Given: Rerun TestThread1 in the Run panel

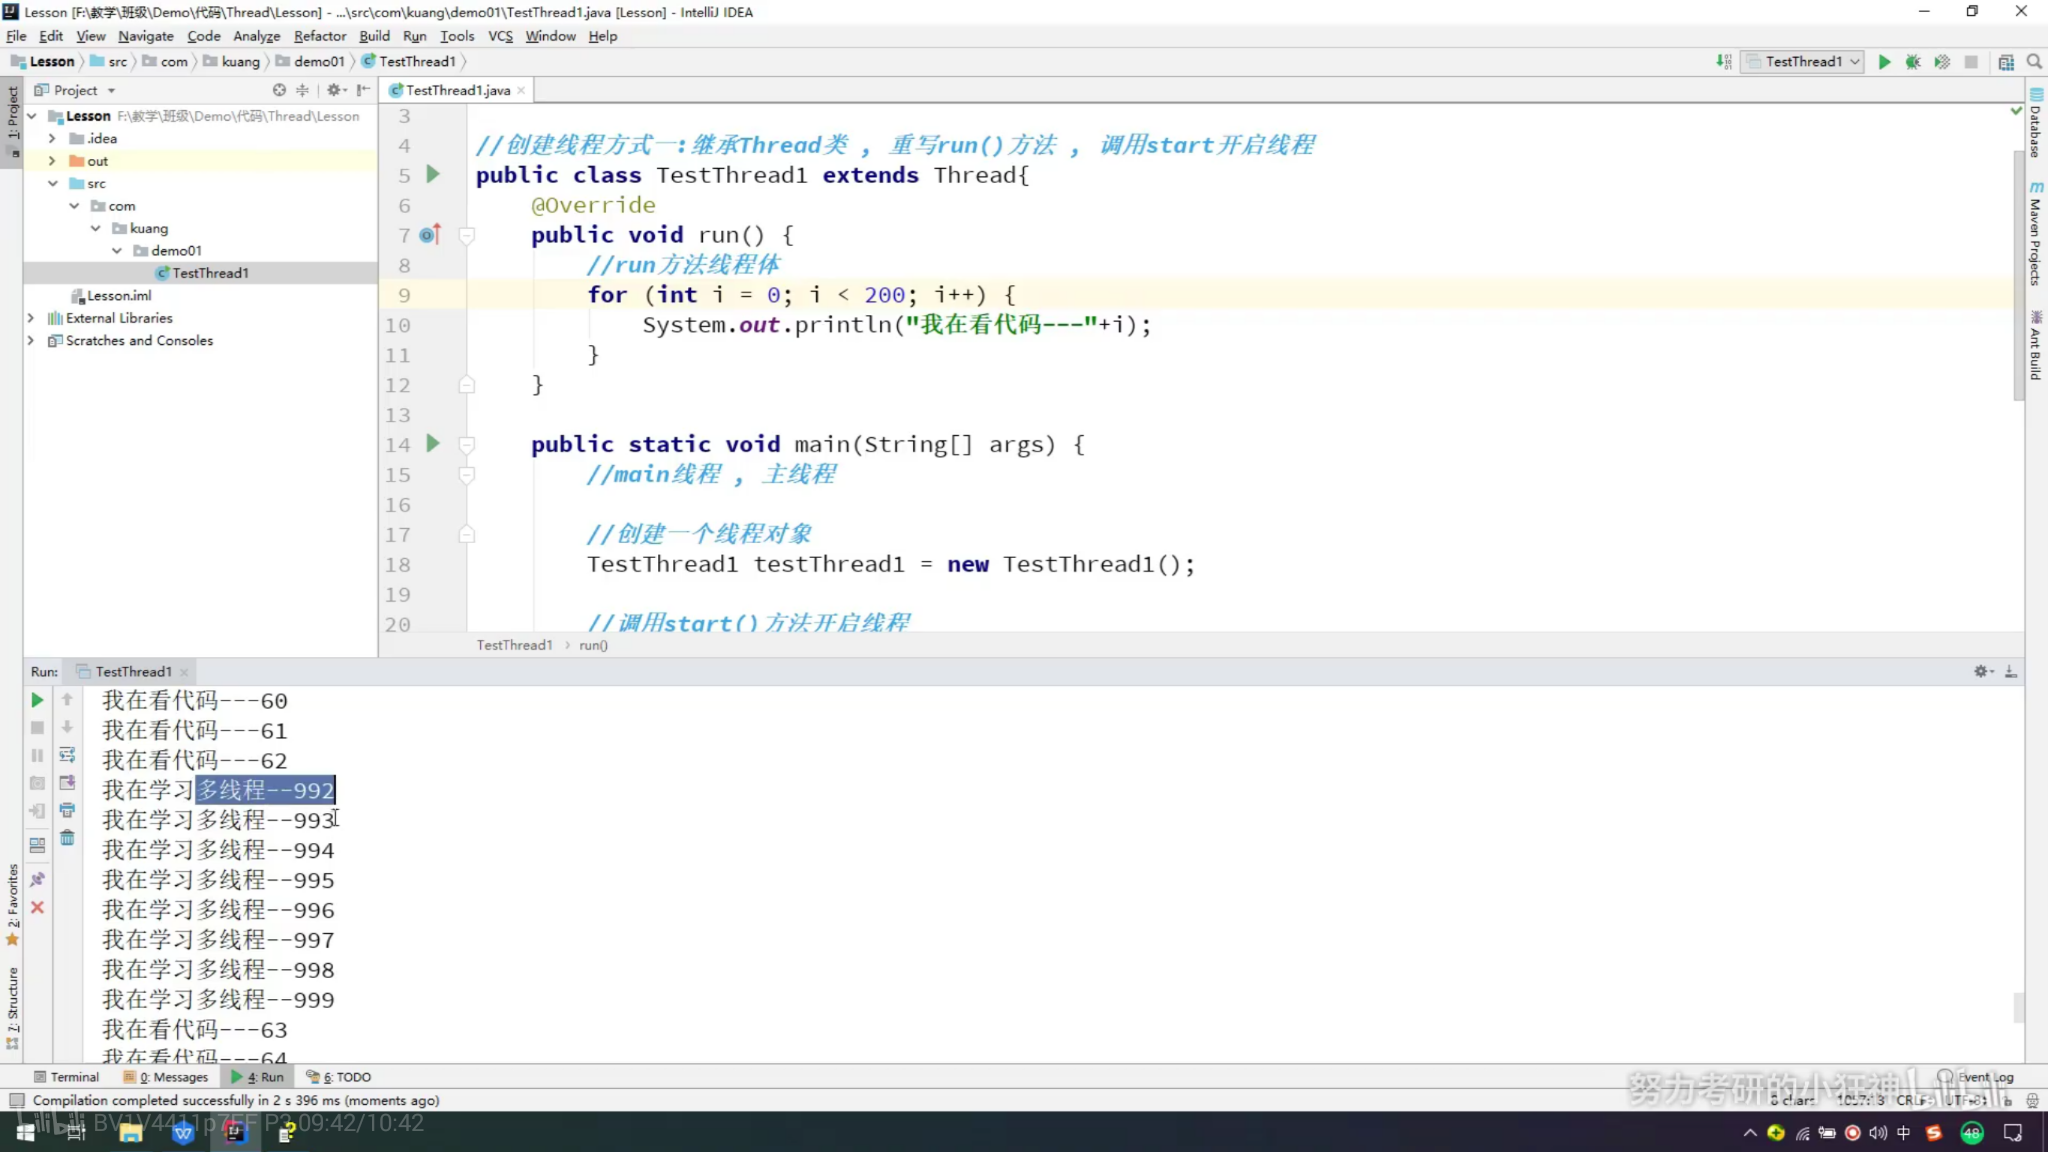Looking at the screenshot, I should [x=37, y=700].
